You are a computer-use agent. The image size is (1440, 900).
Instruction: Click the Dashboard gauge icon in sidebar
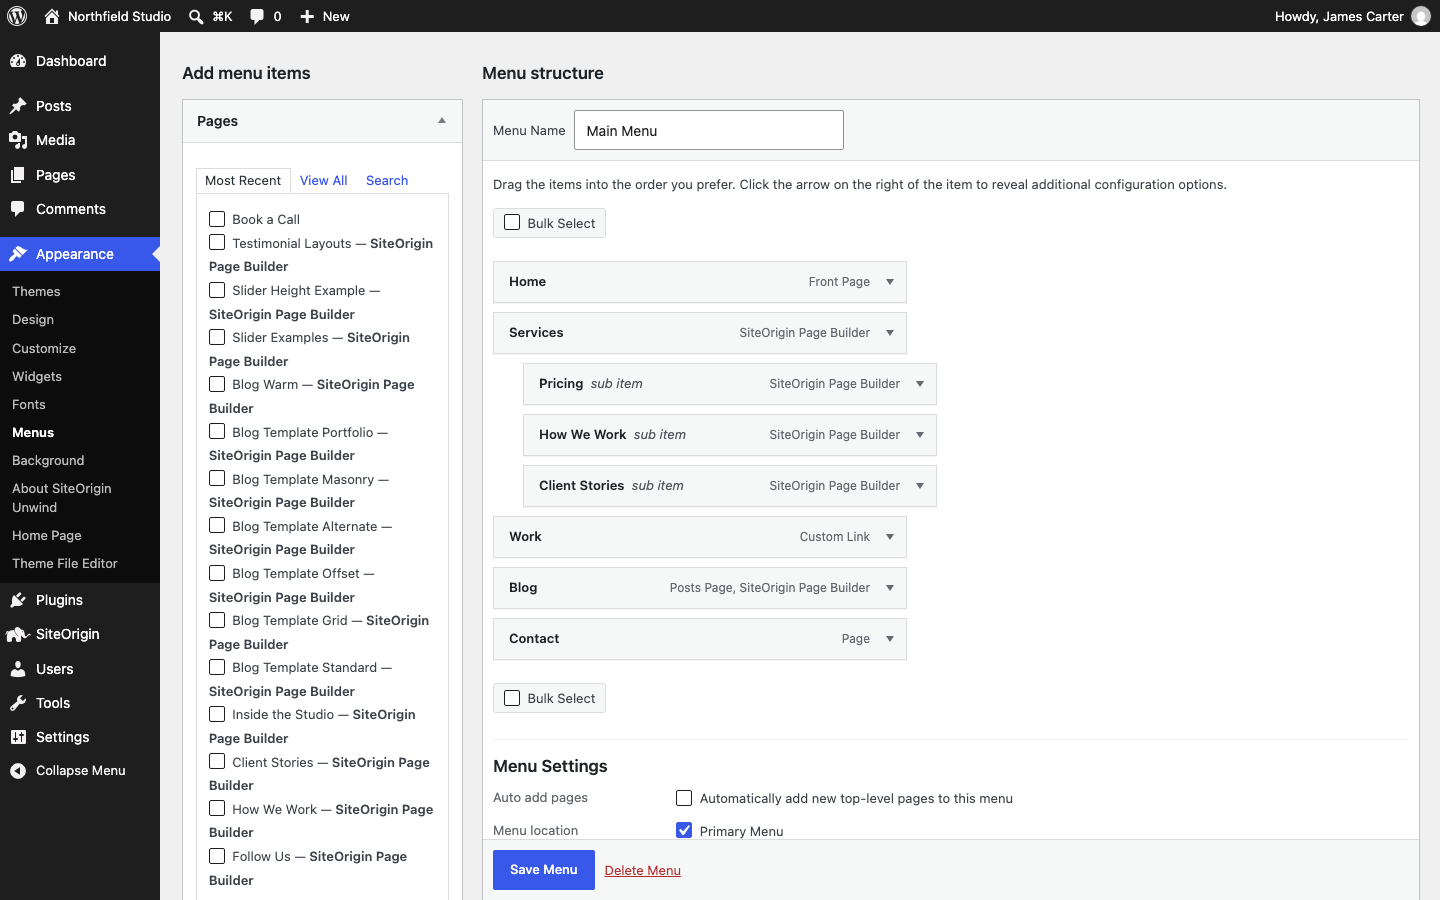click(18, 61)
